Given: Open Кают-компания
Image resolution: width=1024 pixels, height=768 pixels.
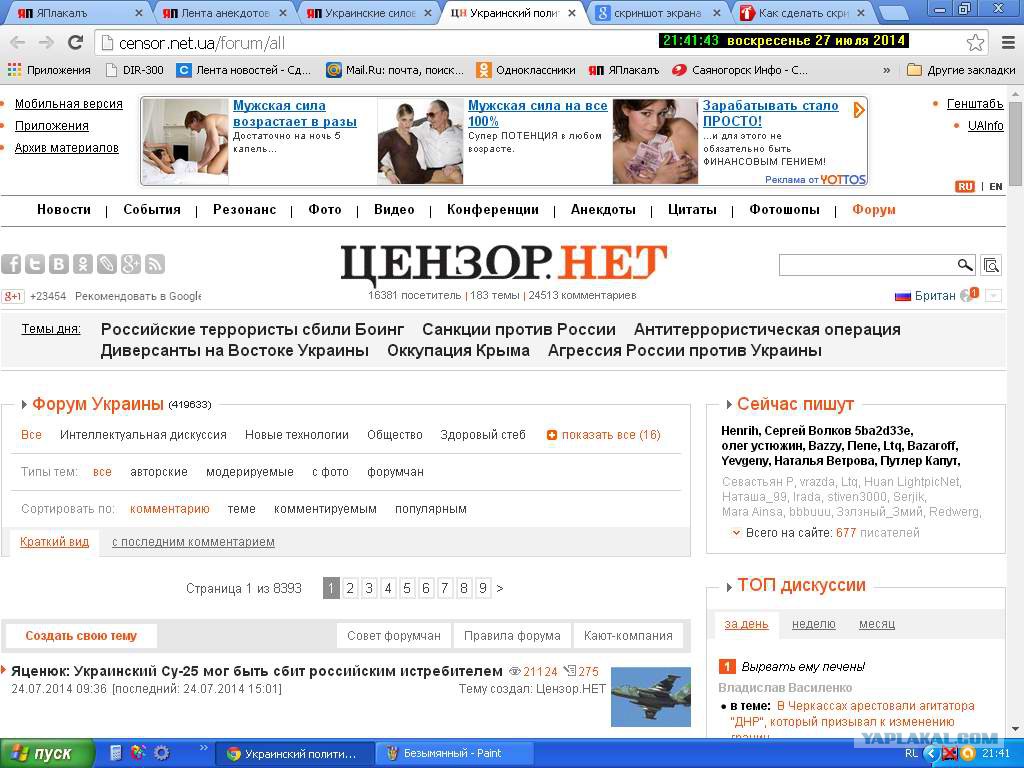Looking at the screenshot, I should coord(628,635).
